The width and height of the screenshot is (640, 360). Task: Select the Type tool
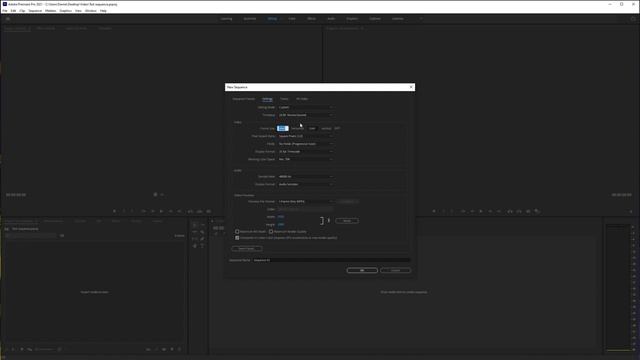click(202, 246)
